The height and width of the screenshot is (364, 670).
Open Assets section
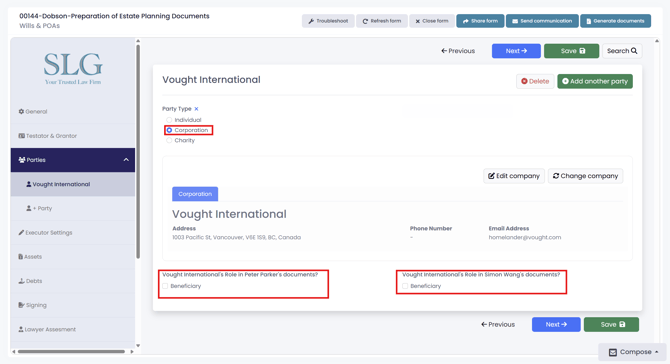[x=73, y=257]
